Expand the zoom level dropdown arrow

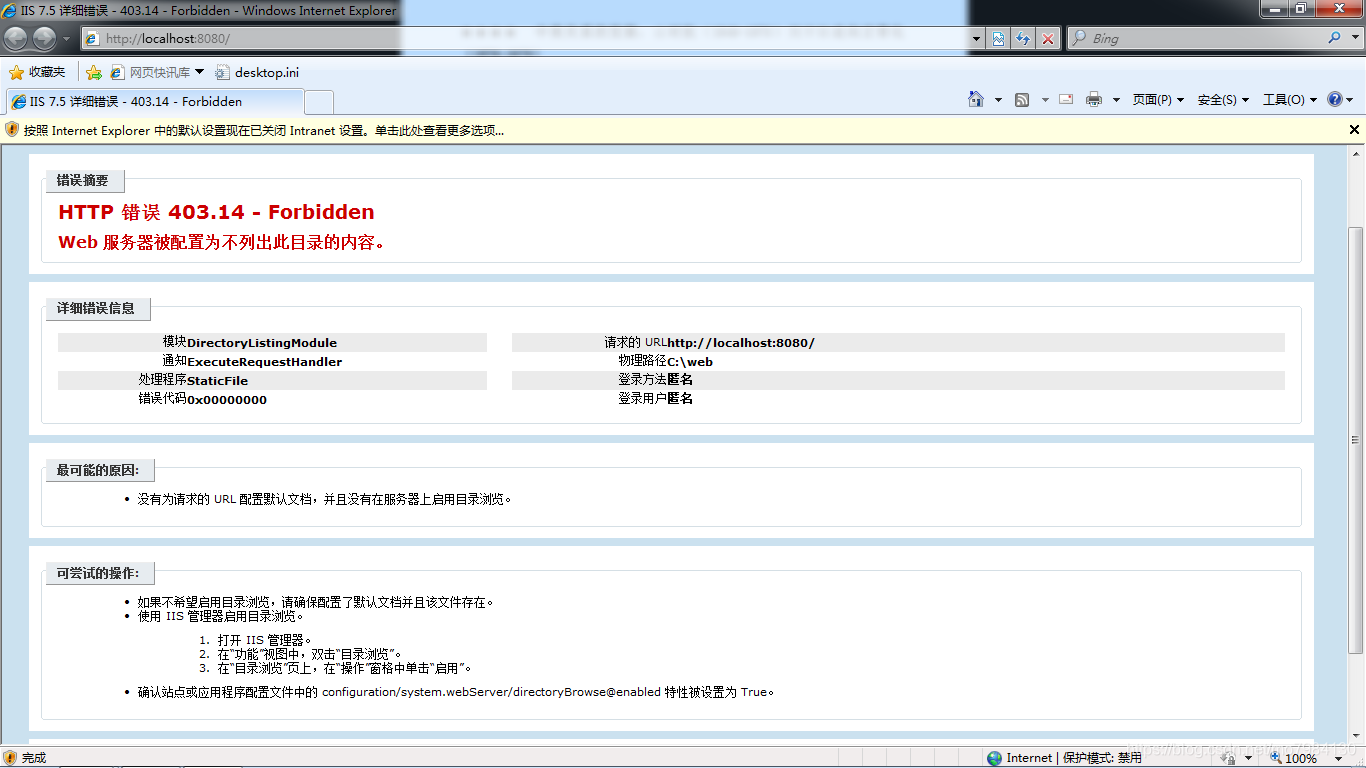click(x=1339, y=758)
